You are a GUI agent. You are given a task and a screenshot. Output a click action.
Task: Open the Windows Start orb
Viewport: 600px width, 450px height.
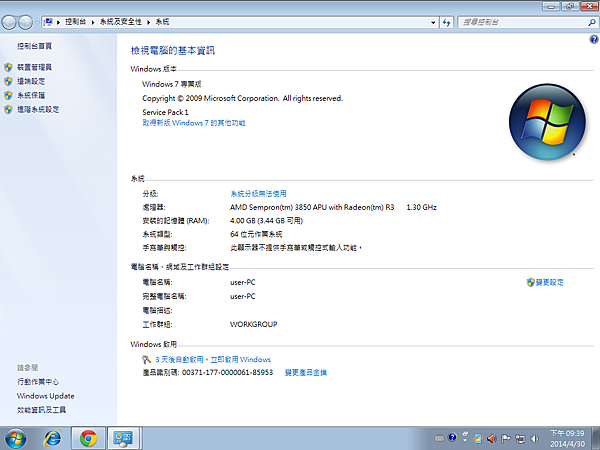pyautogui.click(x=16, y=439)
